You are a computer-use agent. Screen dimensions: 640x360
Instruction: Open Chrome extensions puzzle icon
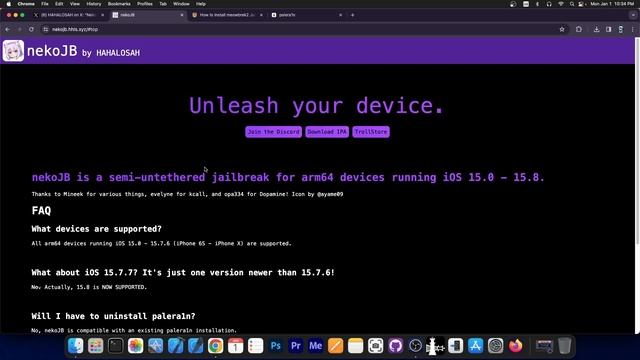[579, 29]
